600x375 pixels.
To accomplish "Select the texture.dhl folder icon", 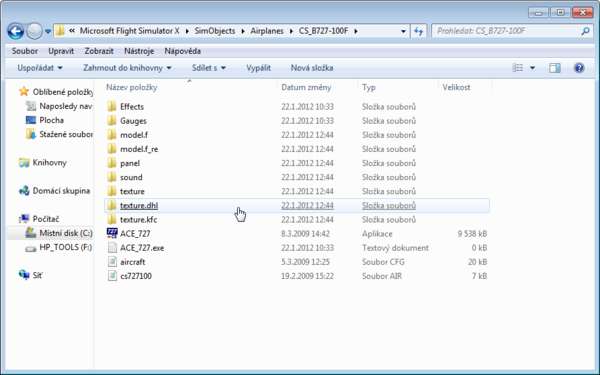I will 112,205.
